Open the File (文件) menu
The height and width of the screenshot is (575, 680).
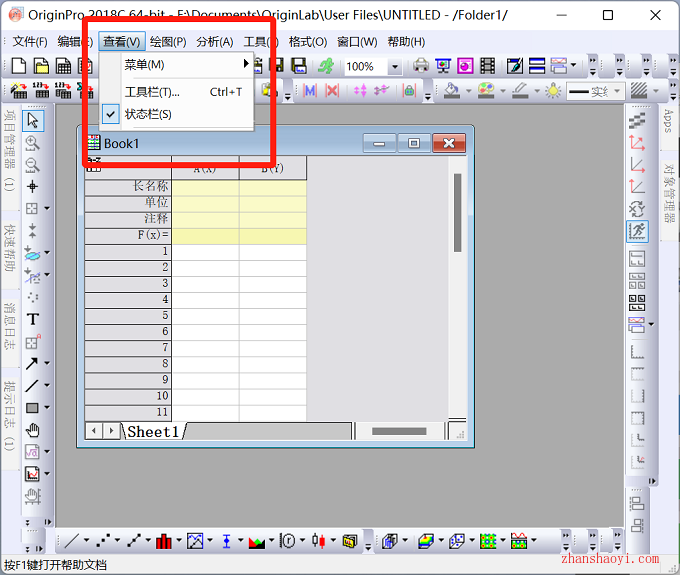point(29,42)
